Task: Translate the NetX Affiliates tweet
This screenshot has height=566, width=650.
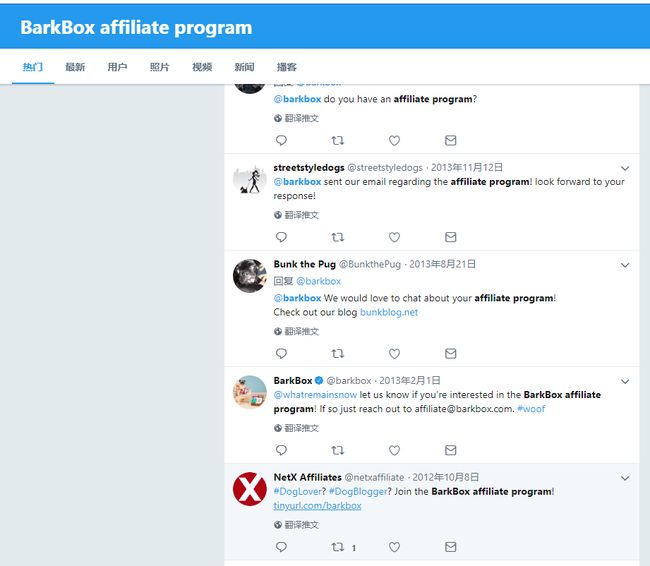Action: [296, 525]
